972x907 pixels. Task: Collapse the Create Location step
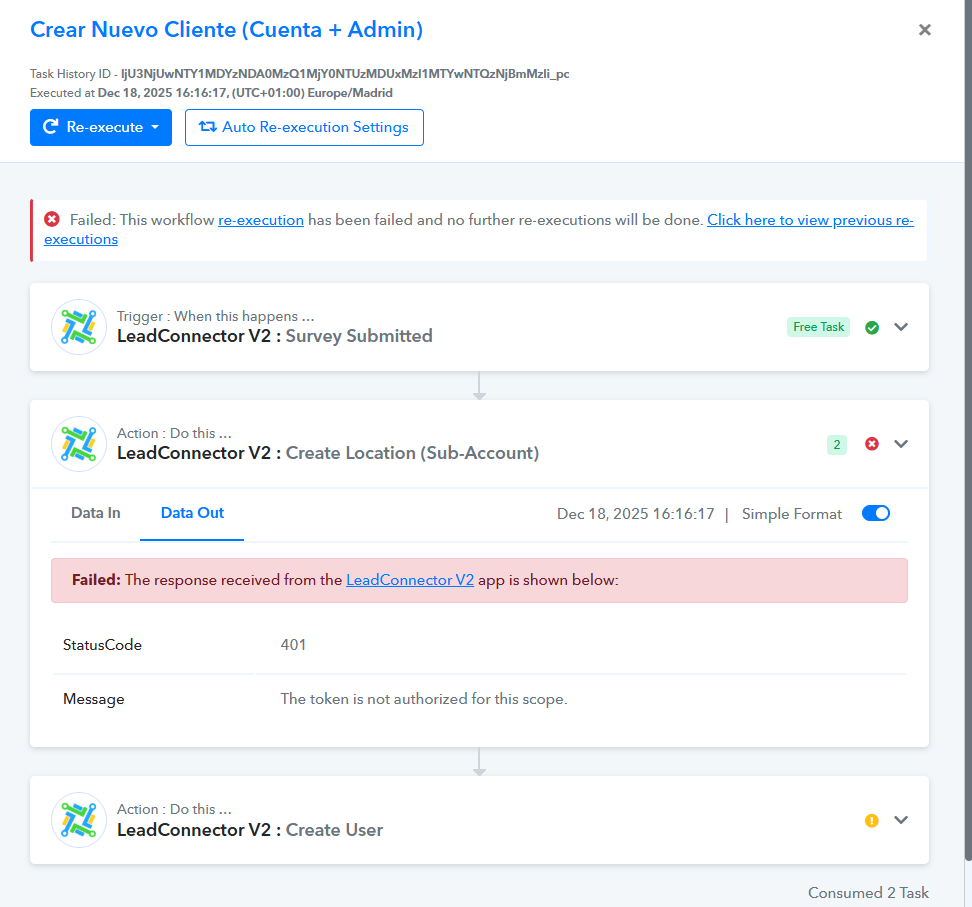901,444
